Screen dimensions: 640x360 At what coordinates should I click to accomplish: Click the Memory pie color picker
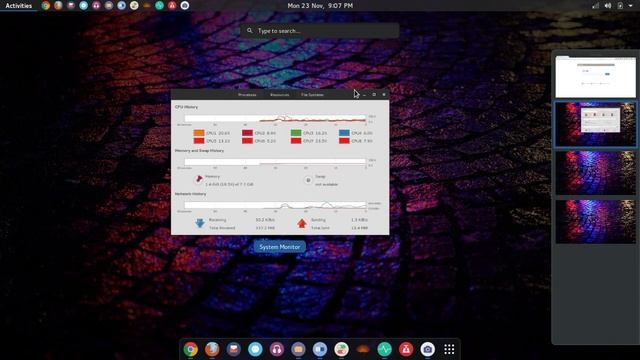pyautogui.click(x=199, y=180)
